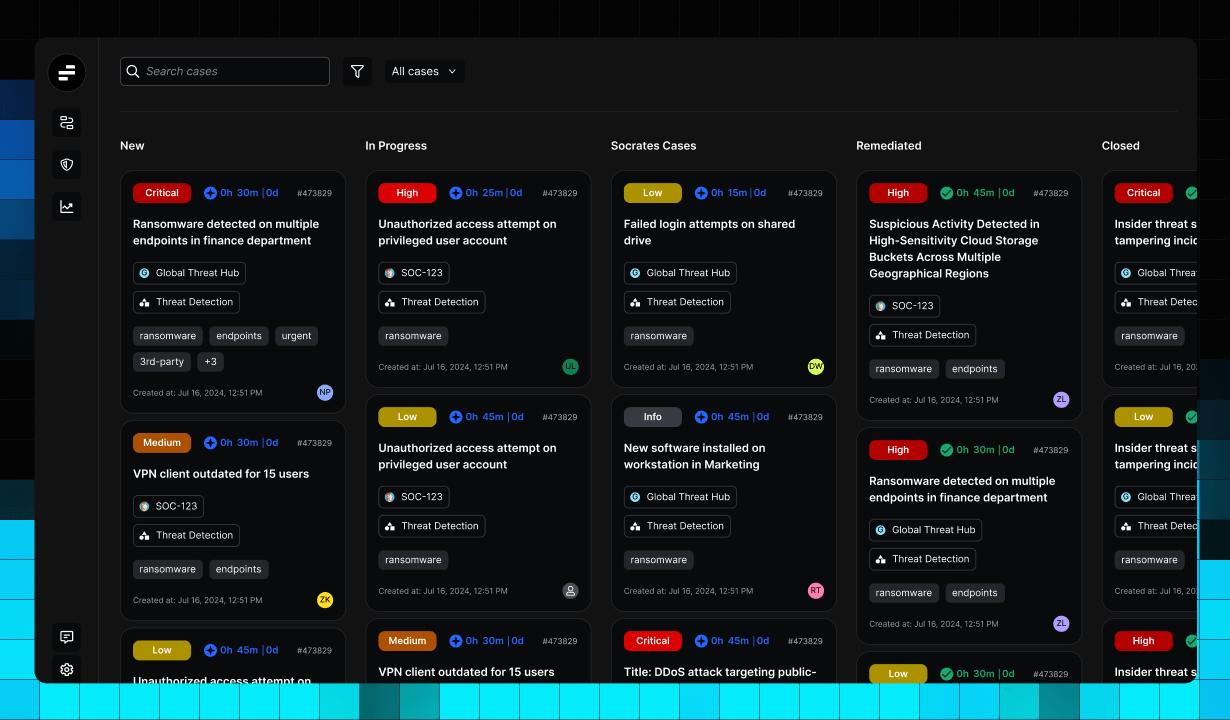This screenshot has width=1230, height=720.
Task: Open the analytics chart icon in sidebar
Action: coord(67,207)
